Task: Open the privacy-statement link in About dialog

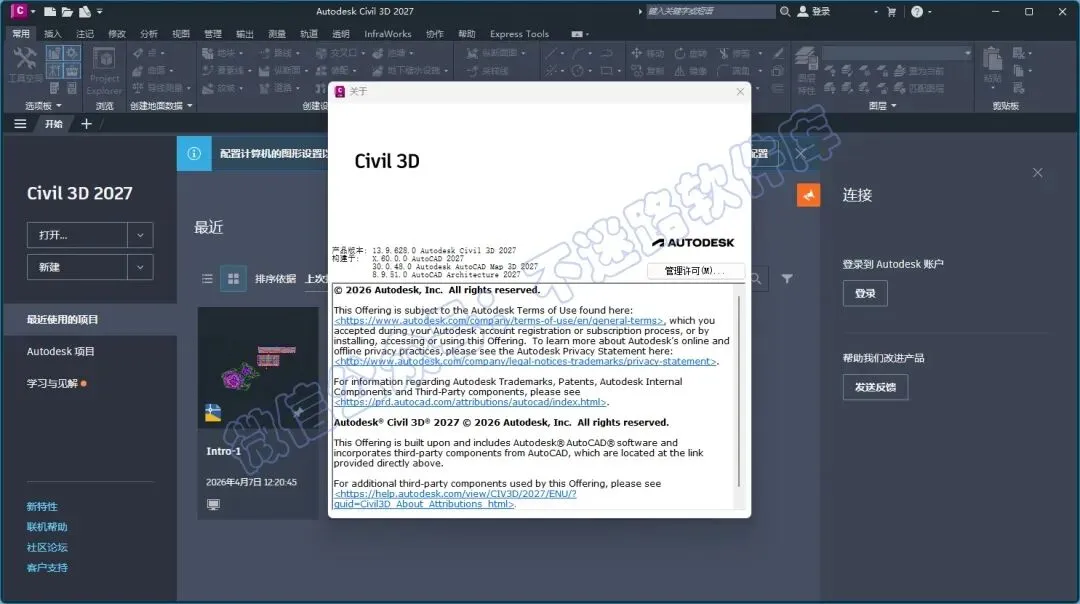Action: point(526,361)
